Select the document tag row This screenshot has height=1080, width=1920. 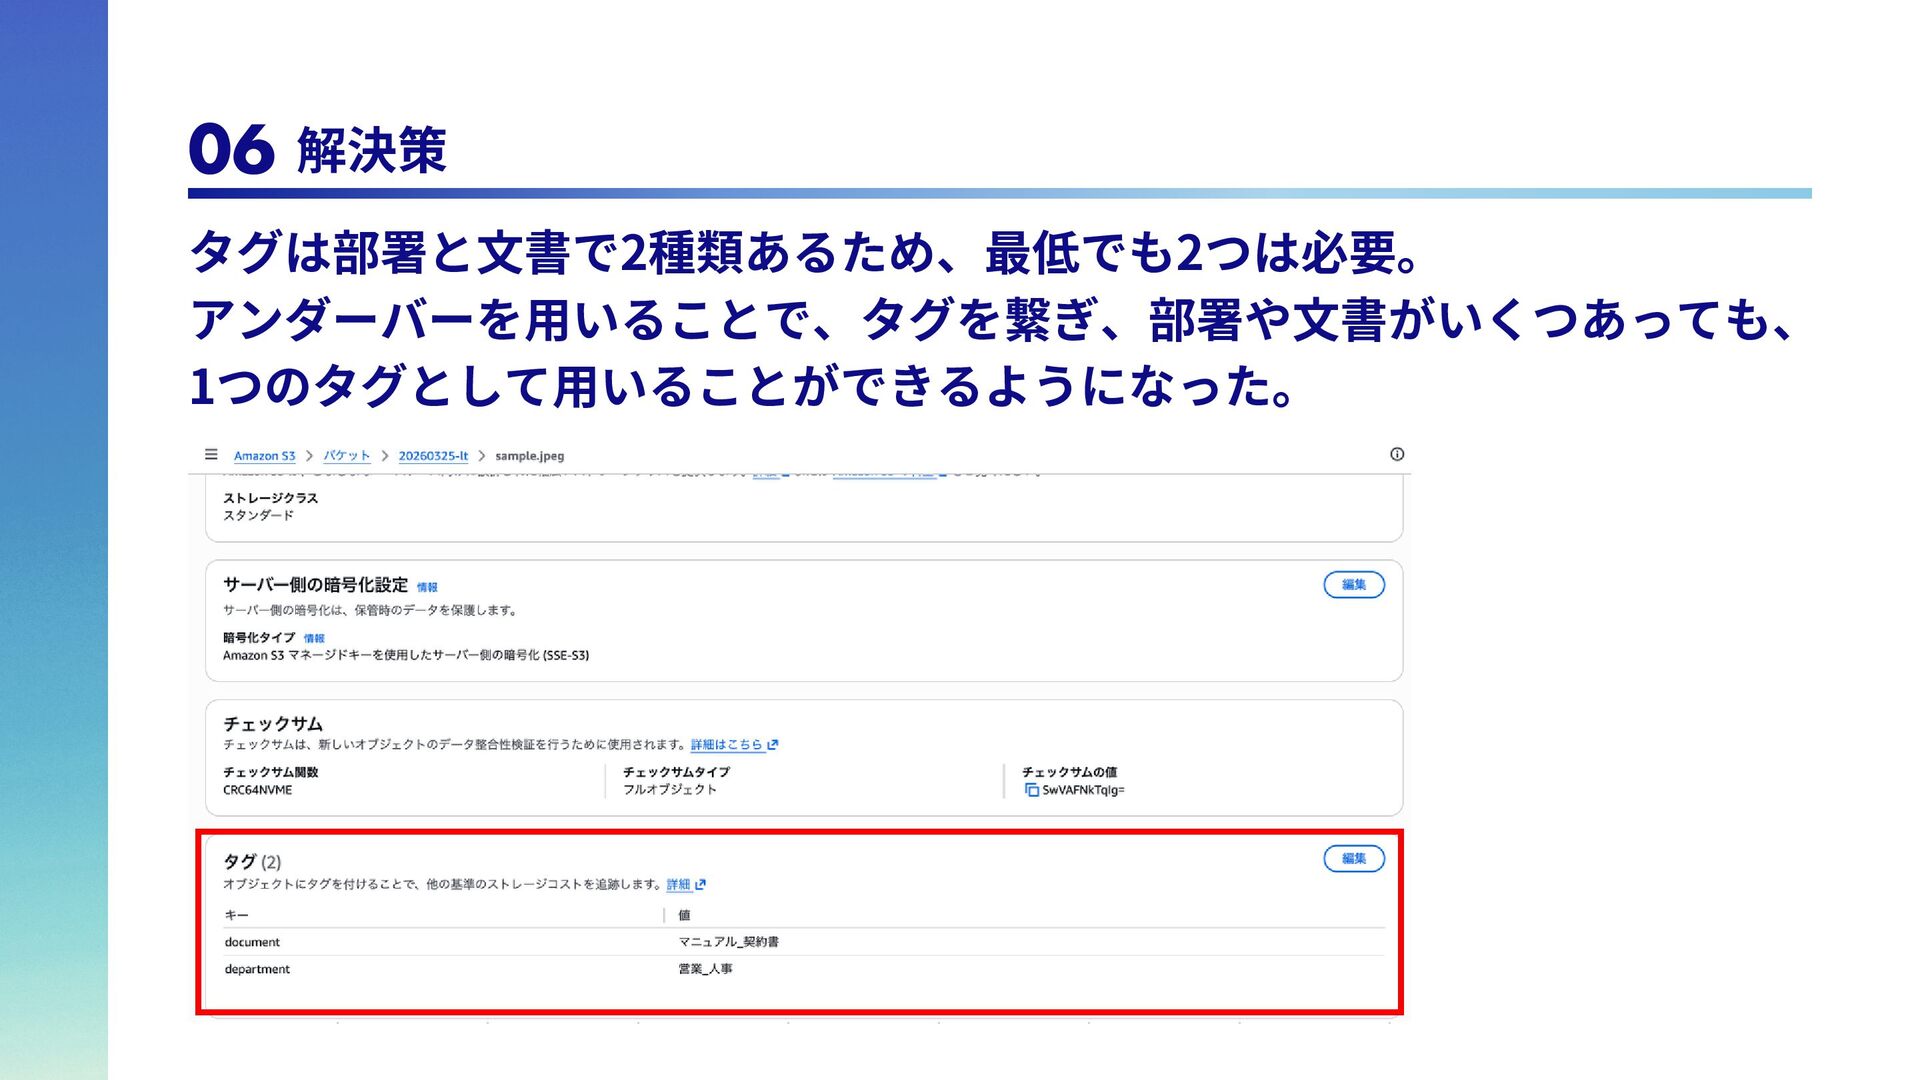pyautogui.click(x=252, y=942)
